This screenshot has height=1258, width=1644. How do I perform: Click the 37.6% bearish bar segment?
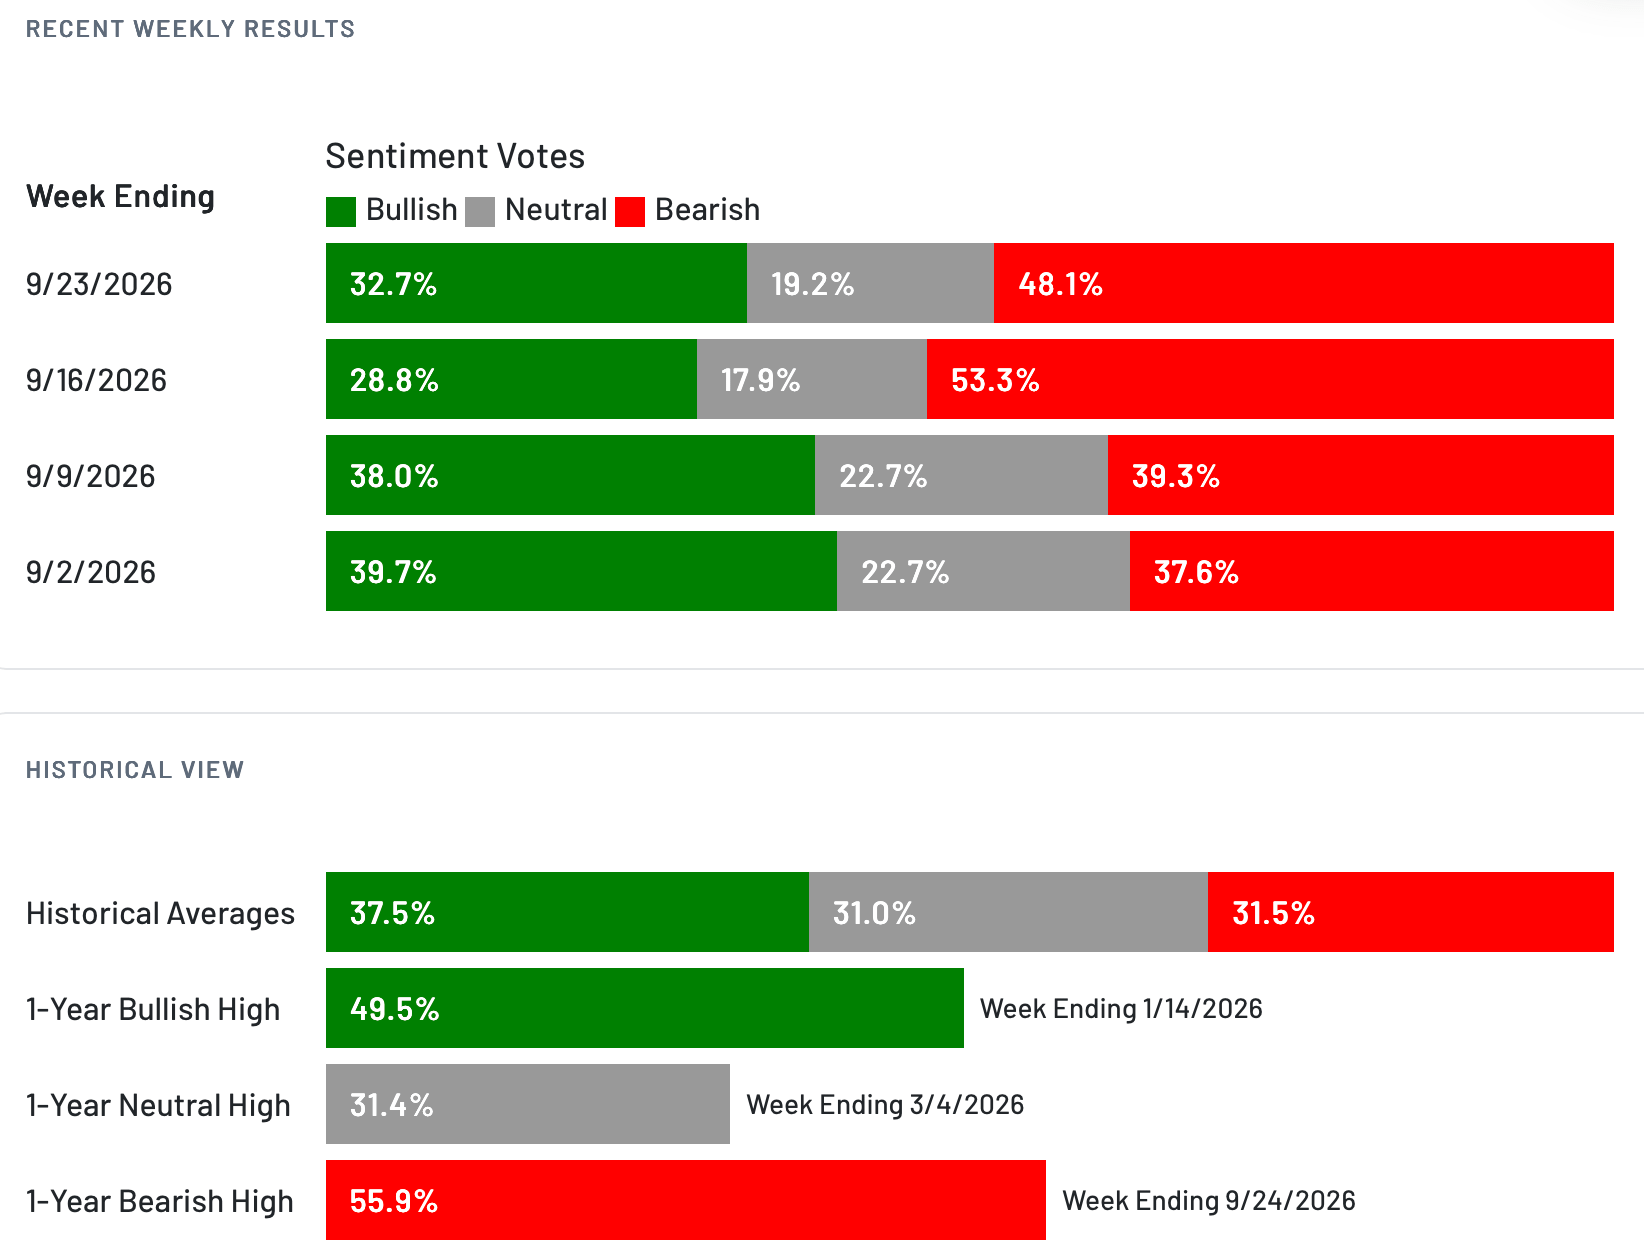(1372, 571)
